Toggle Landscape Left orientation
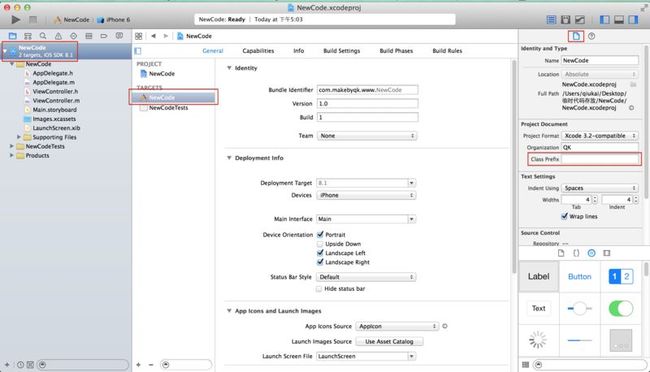650x372 pixels. pos(320,253)
